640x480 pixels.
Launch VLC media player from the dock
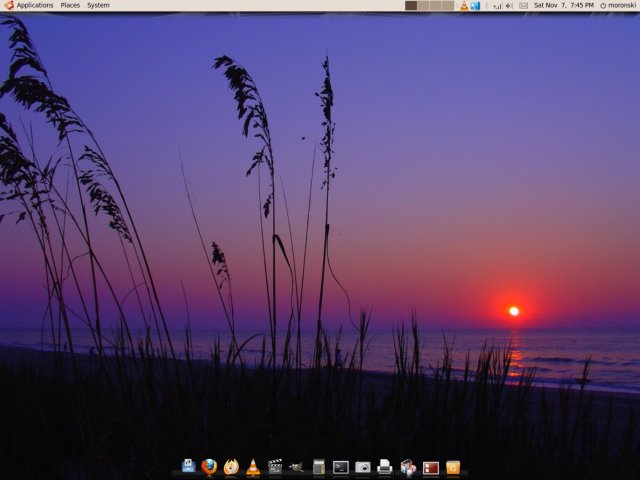point(253,467)
